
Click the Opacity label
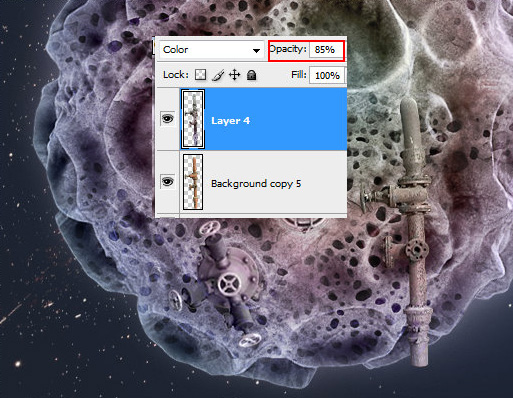click(288, 49)
